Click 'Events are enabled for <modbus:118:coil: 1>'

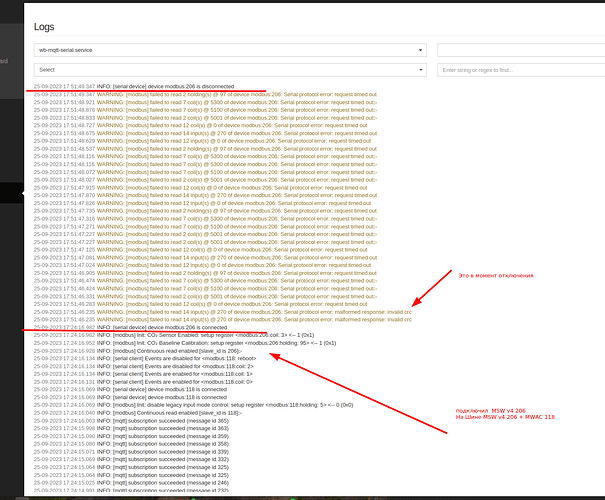coord(143,374)
